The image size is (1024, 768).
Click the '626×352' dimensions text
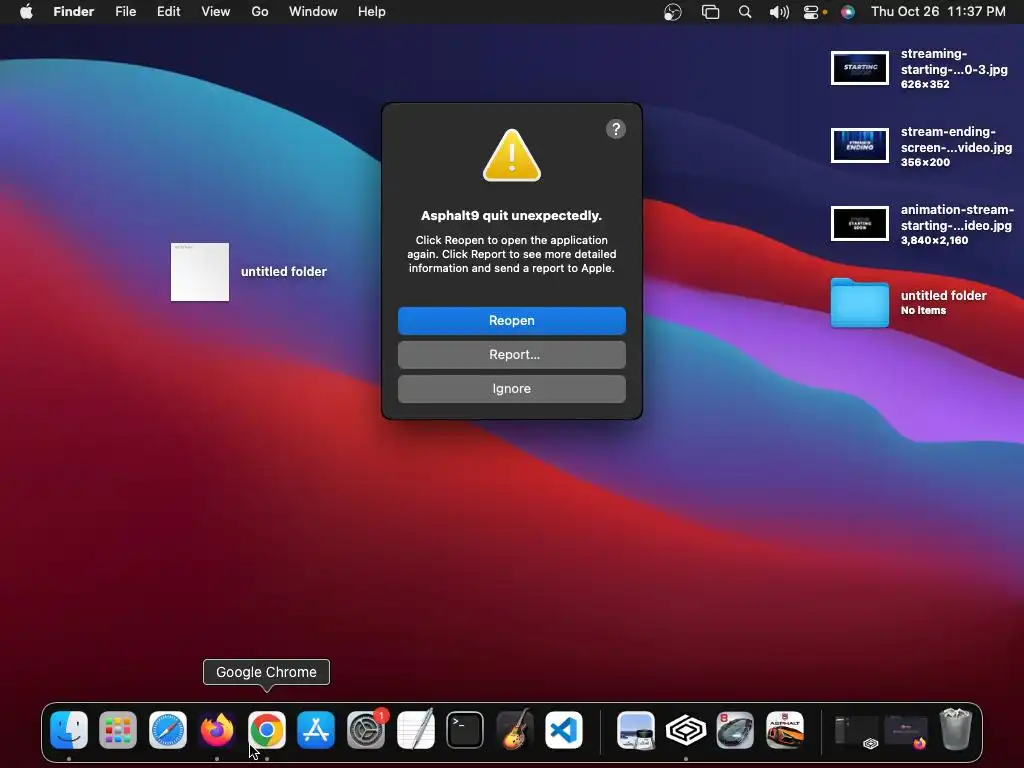[925, 84]
